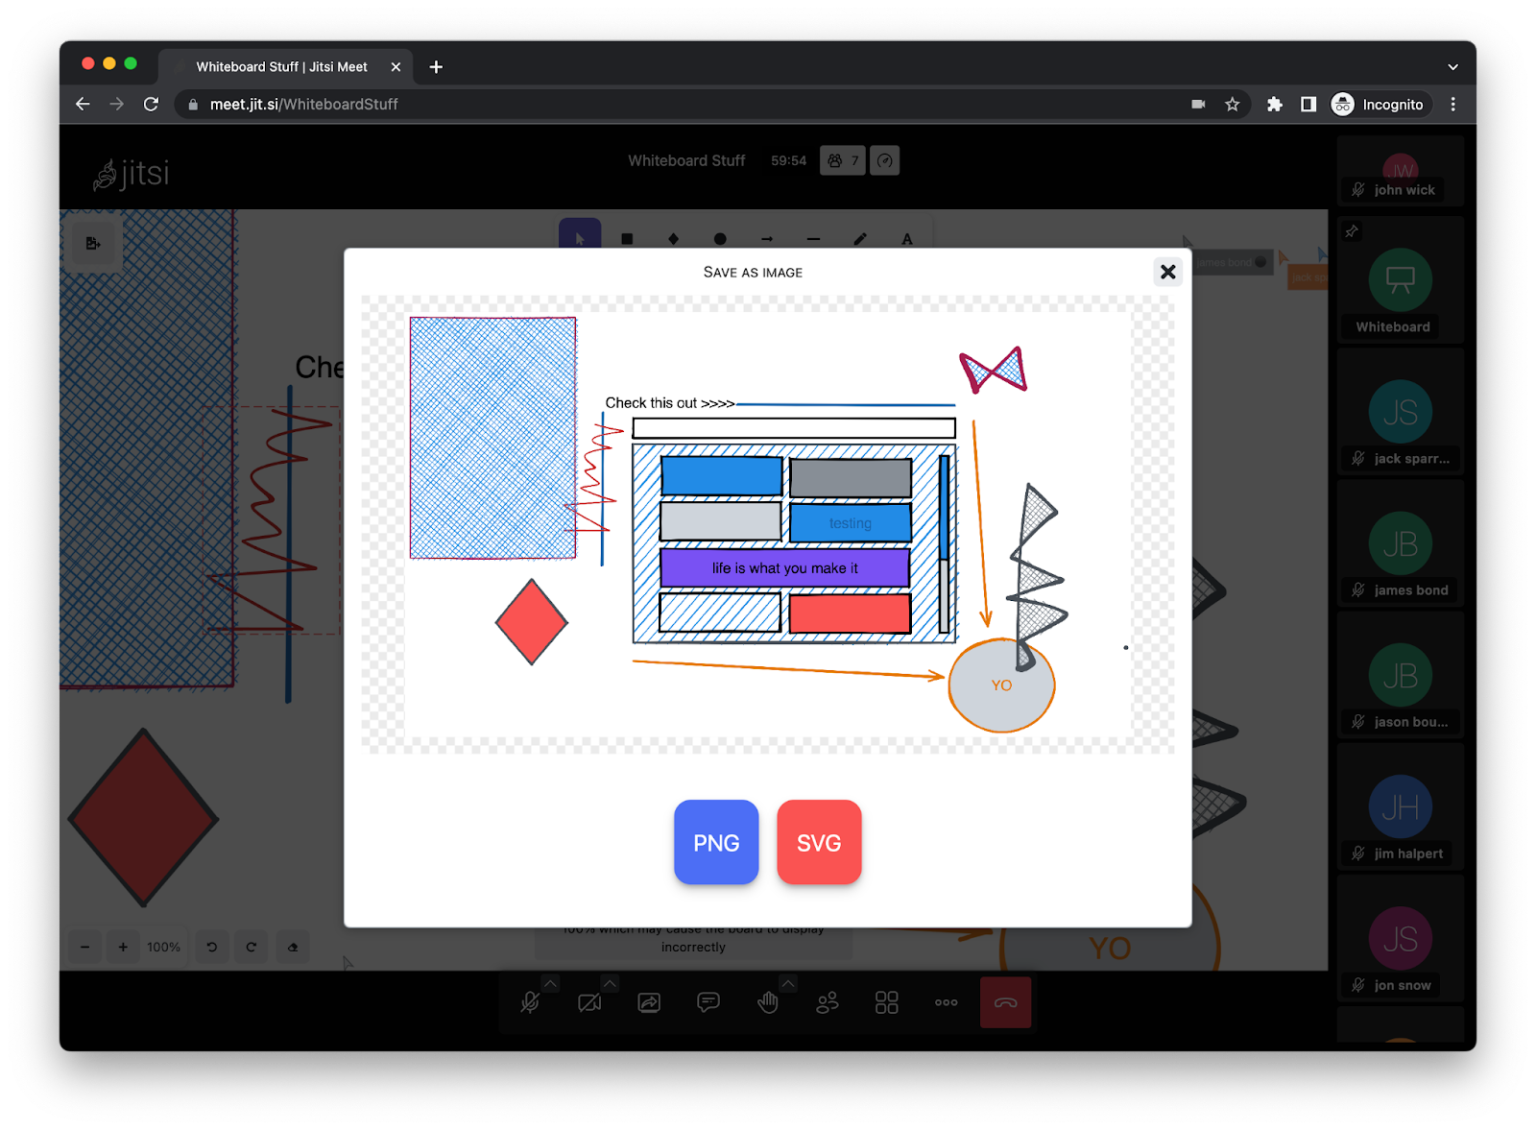Select the arrow tool
This screenshot has width=1536, height=1130.
coord(767,238)
